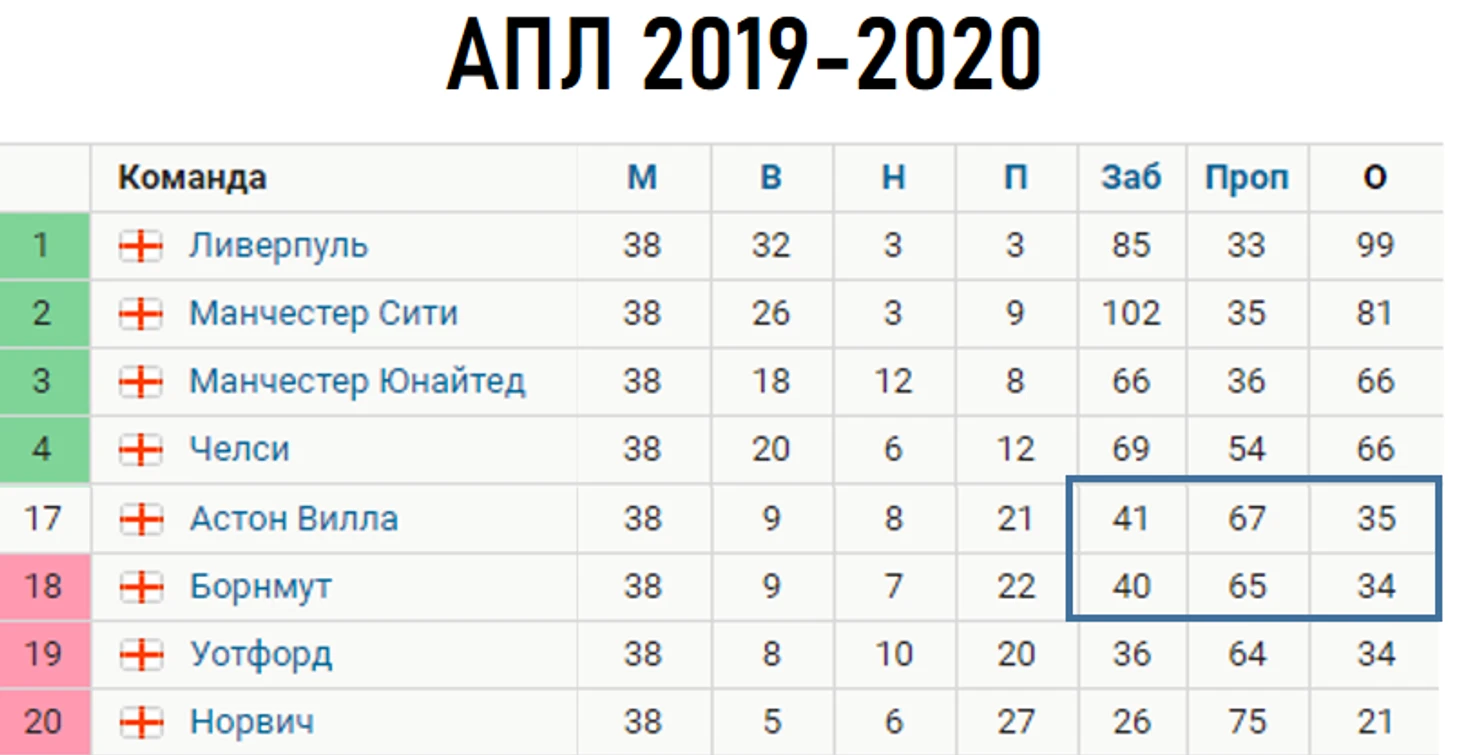Open the Ливерпуль team link
The height and width of the screenshot is (755, 1460).
(x=278, y=246)
